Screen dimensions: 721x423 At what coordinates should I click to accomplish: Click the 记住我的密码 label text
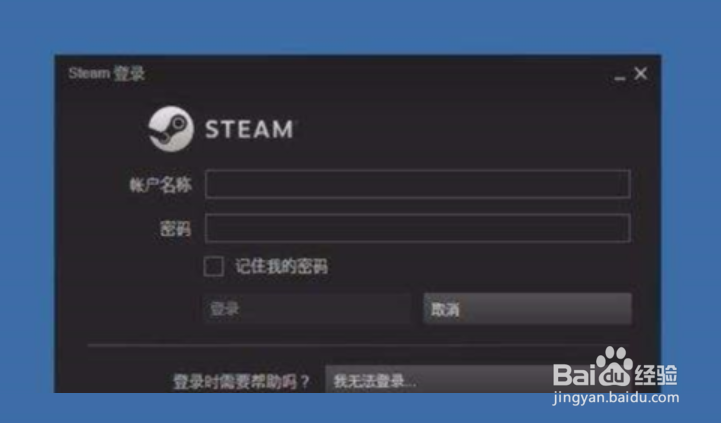click(281, 266)
